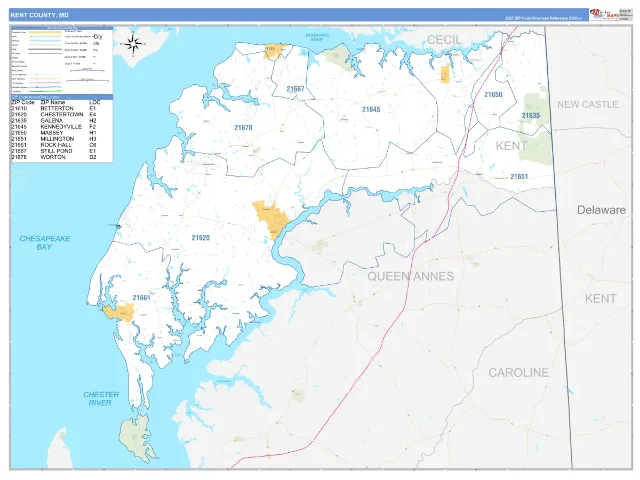
Task: Select the "KENT COUNTY, MD" map title
Action: tap(40, 15)
